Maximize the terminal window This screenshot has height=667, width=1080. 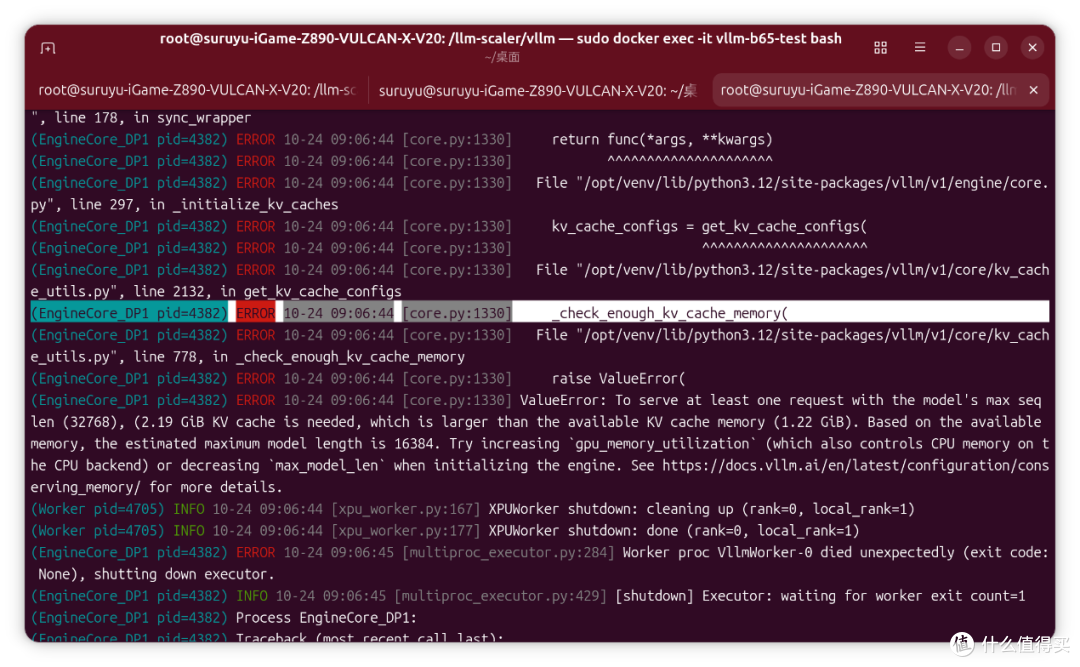point(996,48)
